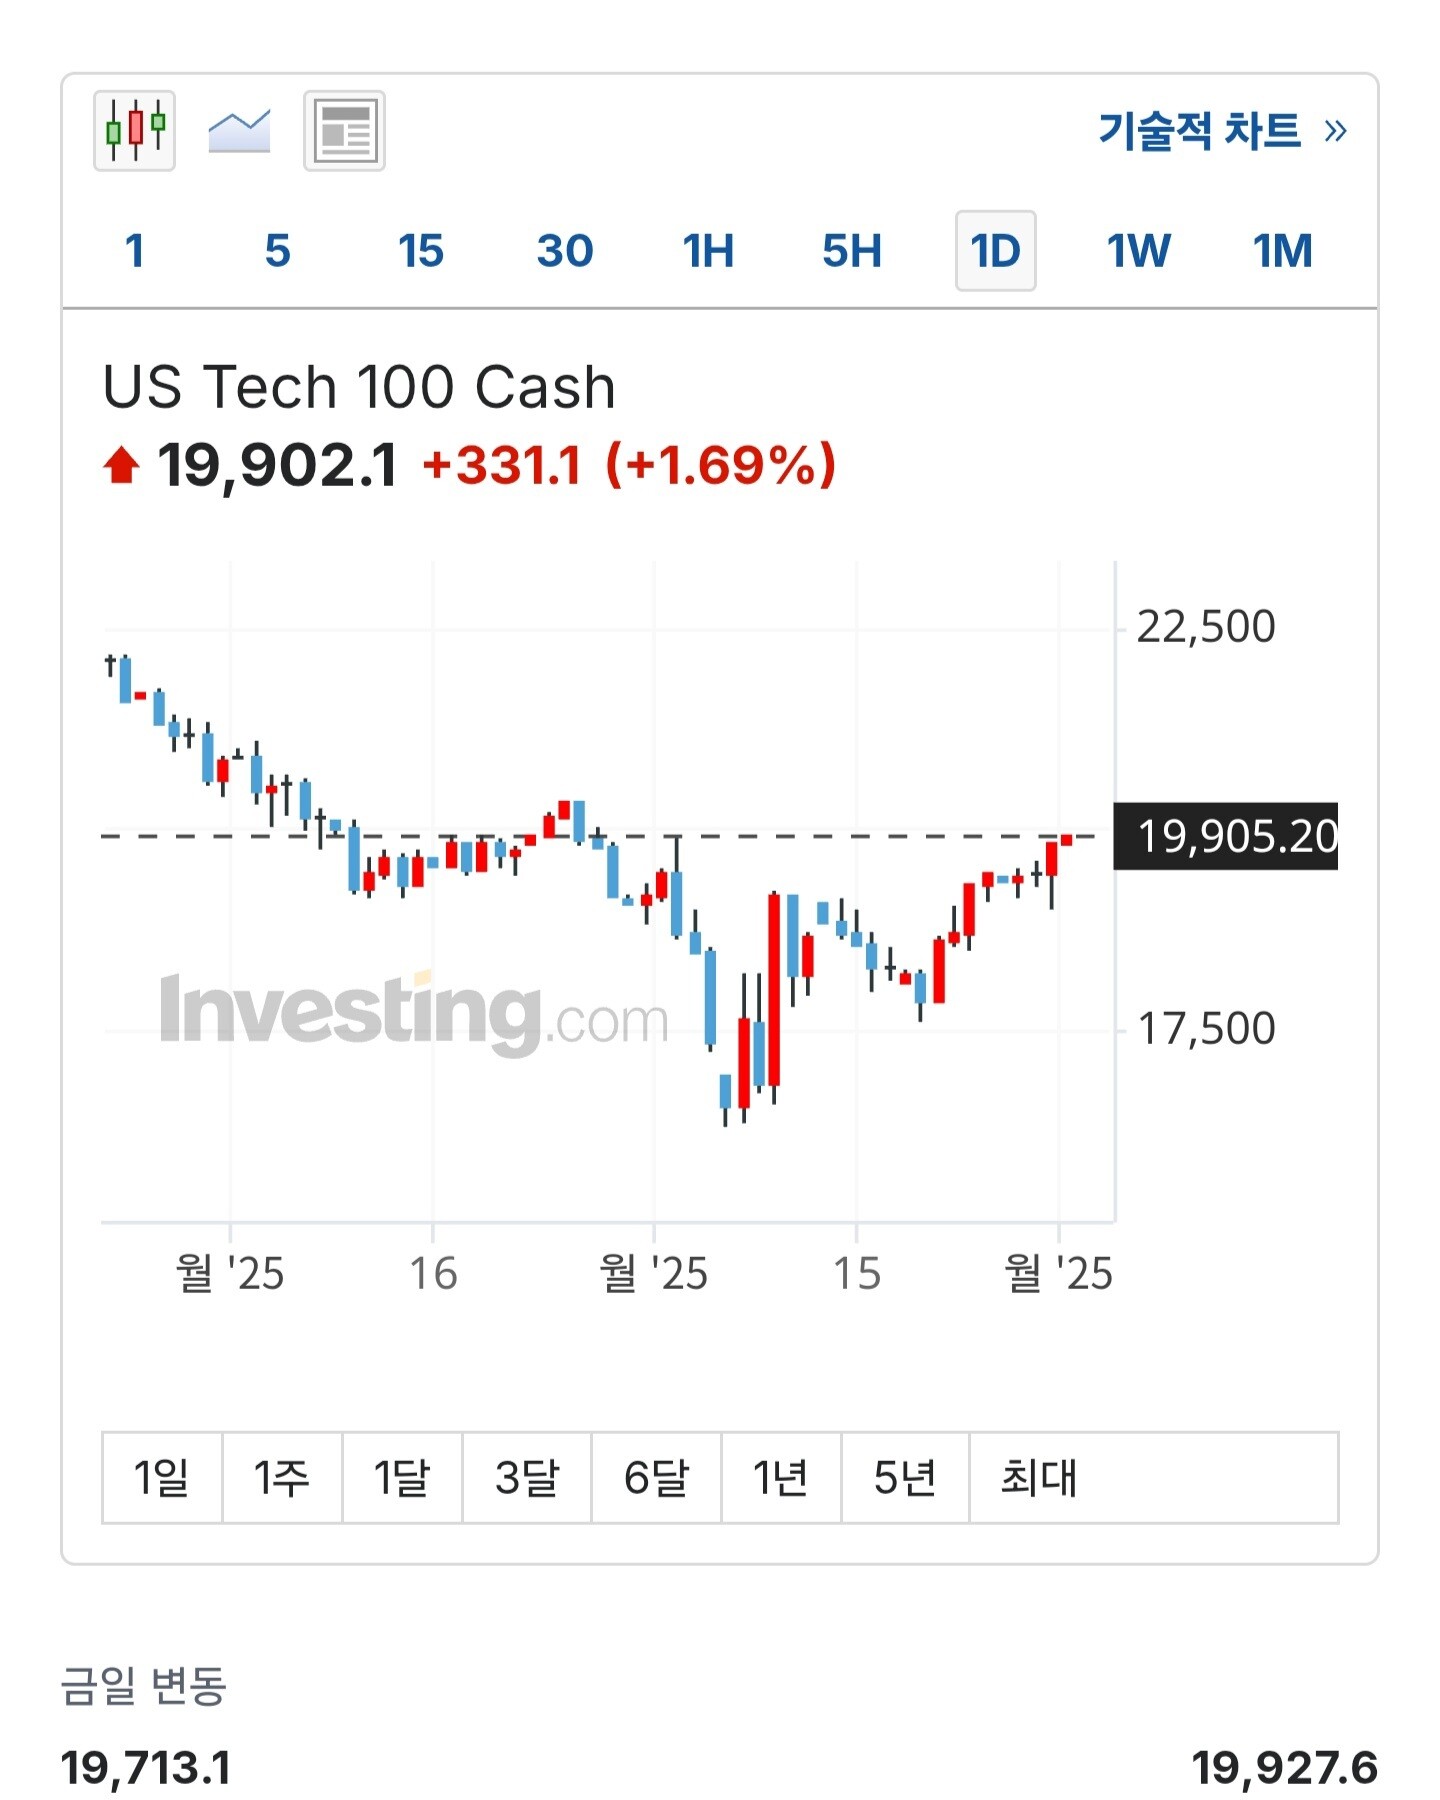Image resolution: width=1440 pixels, height=1800 pixels.
Task: Pick the 1M monthly interval
Action: pos(1282,251)
